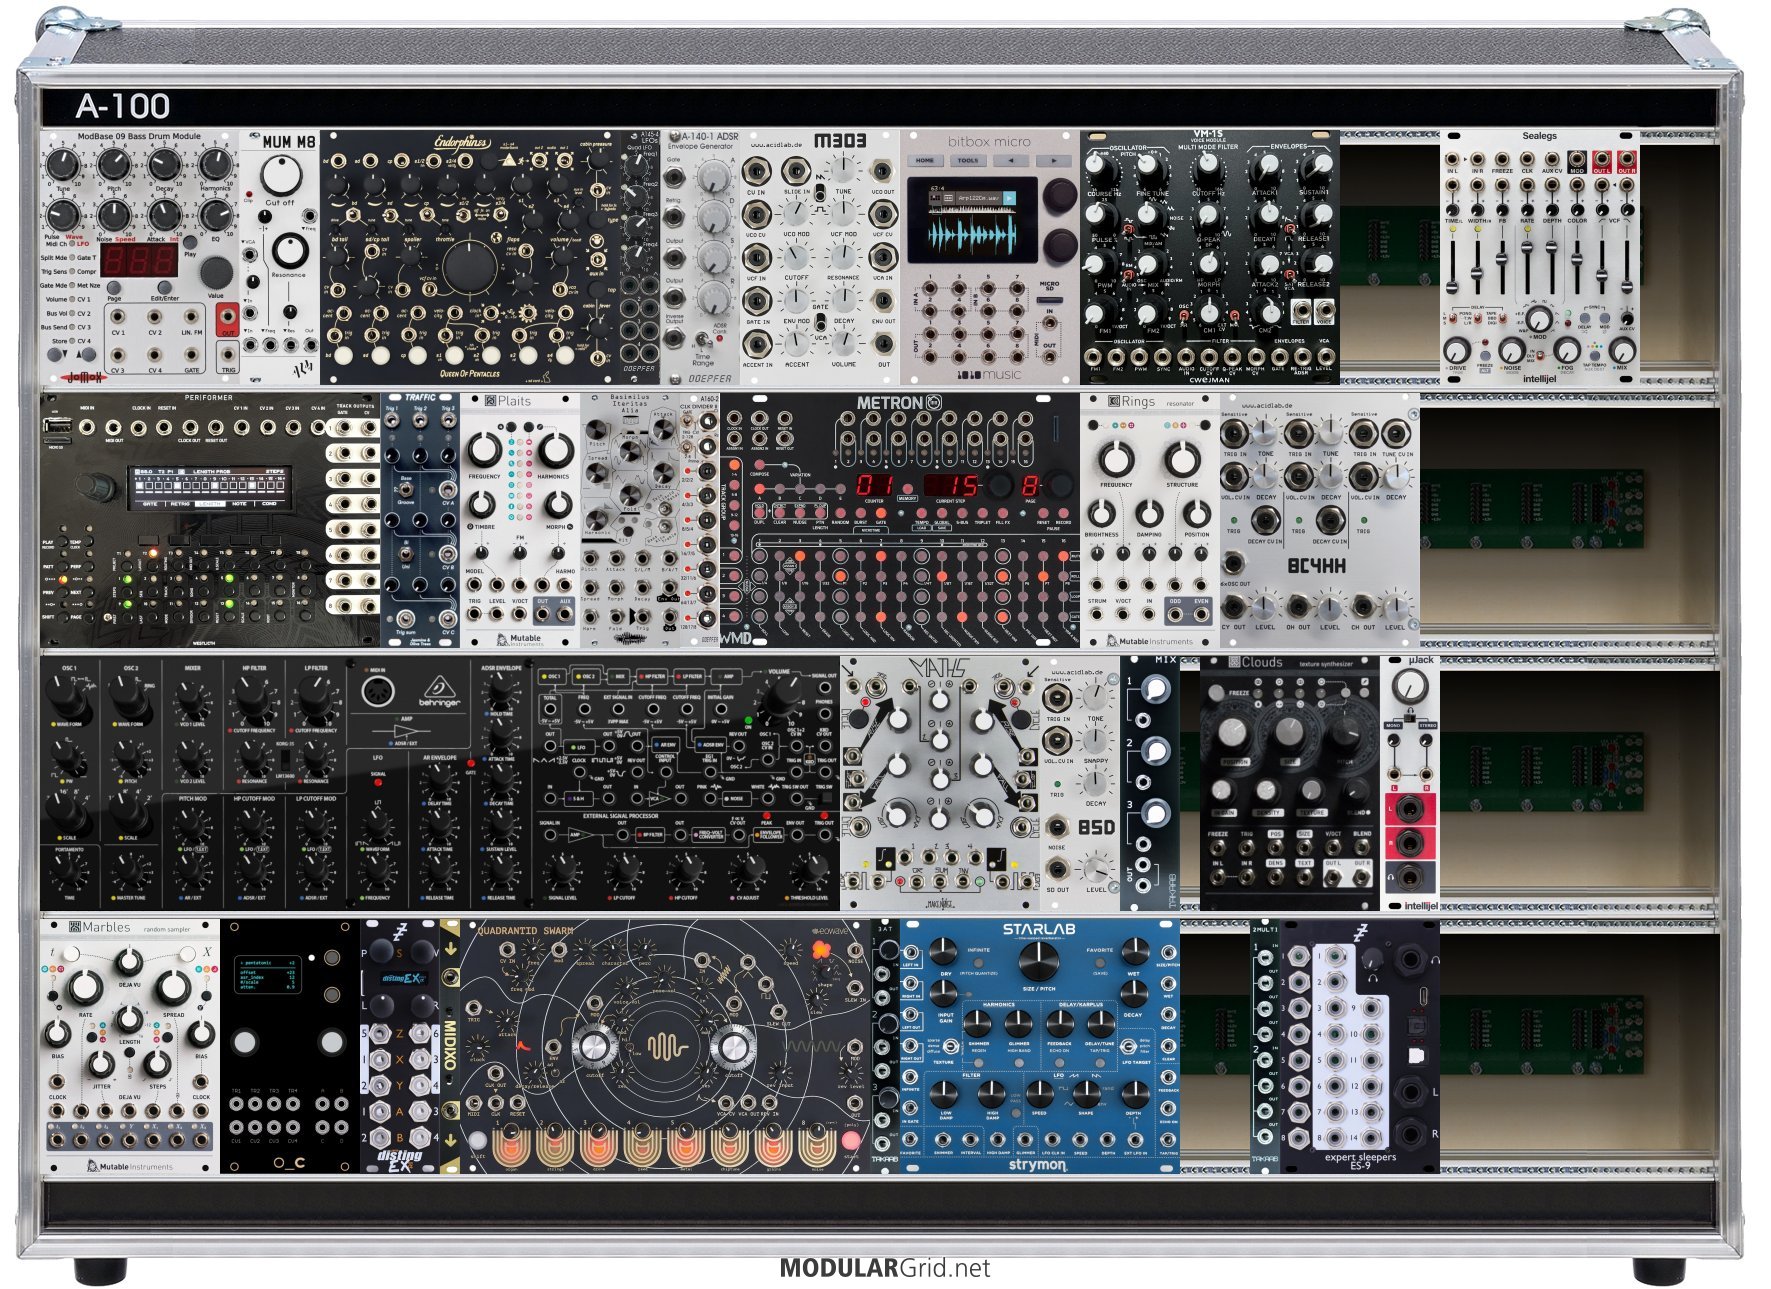Click the DRIVE knob on Sealegs
The height and width of the screenshot is (1289, 1771).
(1457, 350)
